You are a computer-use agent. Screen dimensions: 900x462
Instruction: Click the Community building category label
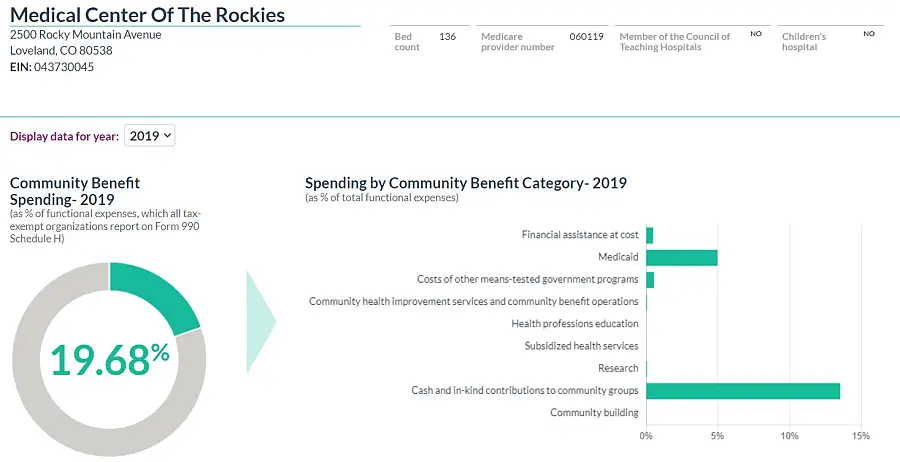(x=594, y=412)
